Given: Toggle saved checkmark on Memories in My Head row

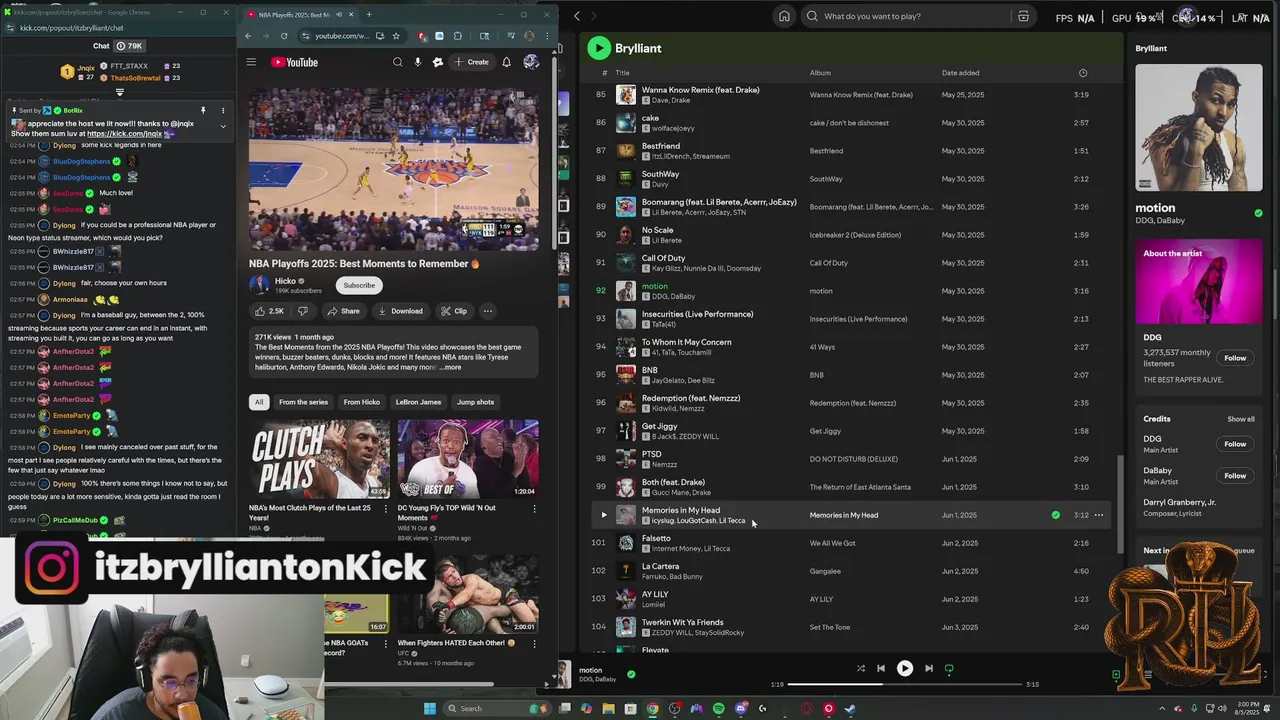Looking at the screenshot, I should point(1055,515).
